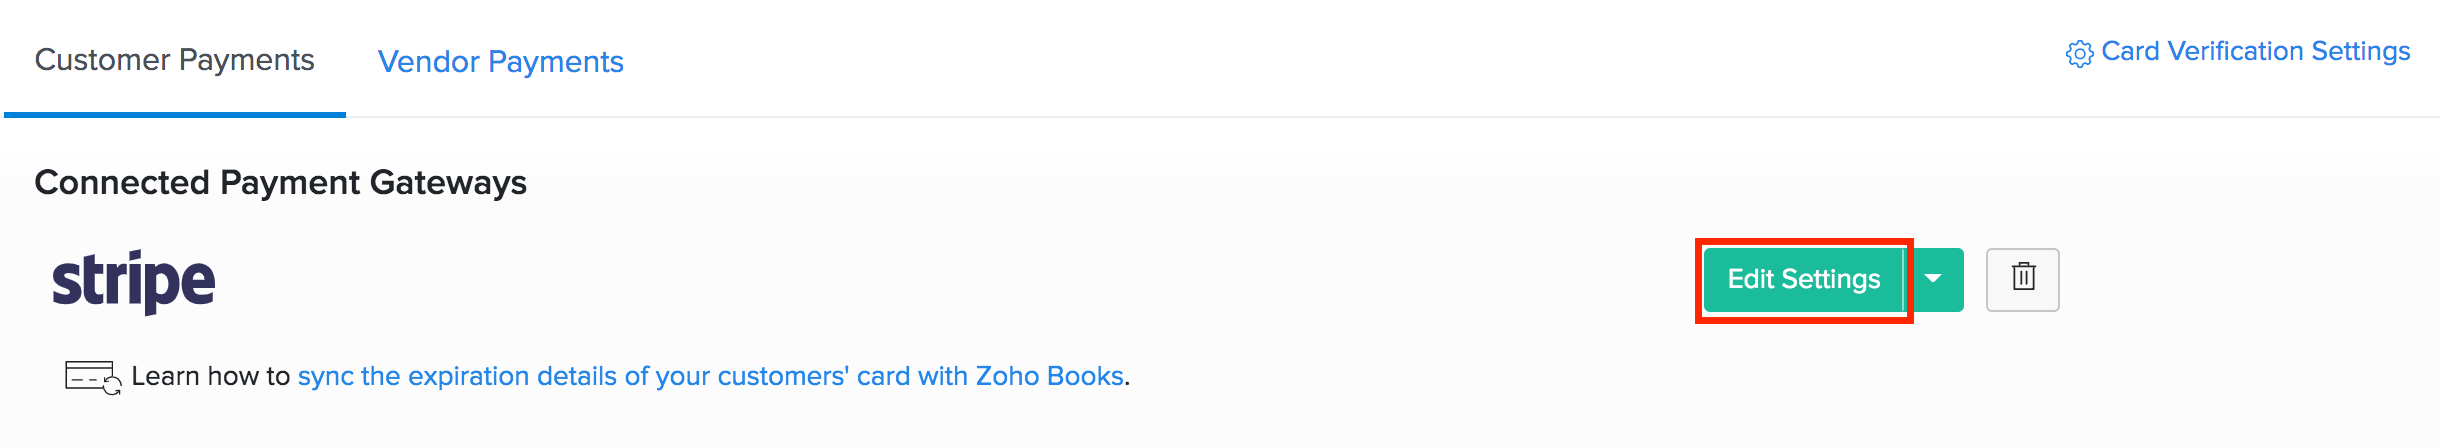Click the Card Verification Settings gear icon
The image size is (2440, 448).
click(x=2079, y=54)
